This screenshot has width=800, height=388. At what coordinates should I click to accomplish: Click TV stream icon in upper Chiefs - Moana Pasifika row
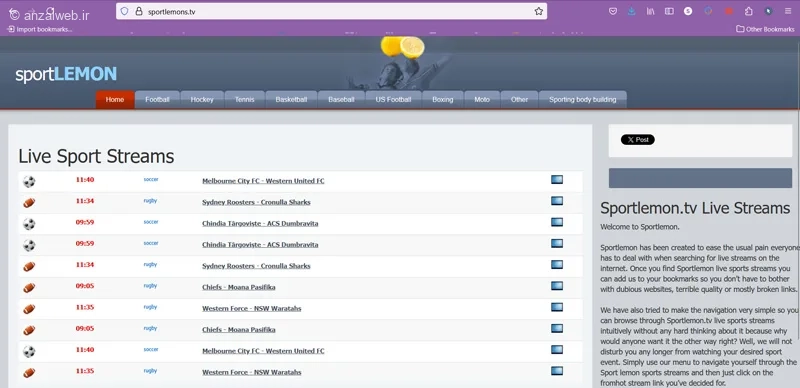pos(557,285)
